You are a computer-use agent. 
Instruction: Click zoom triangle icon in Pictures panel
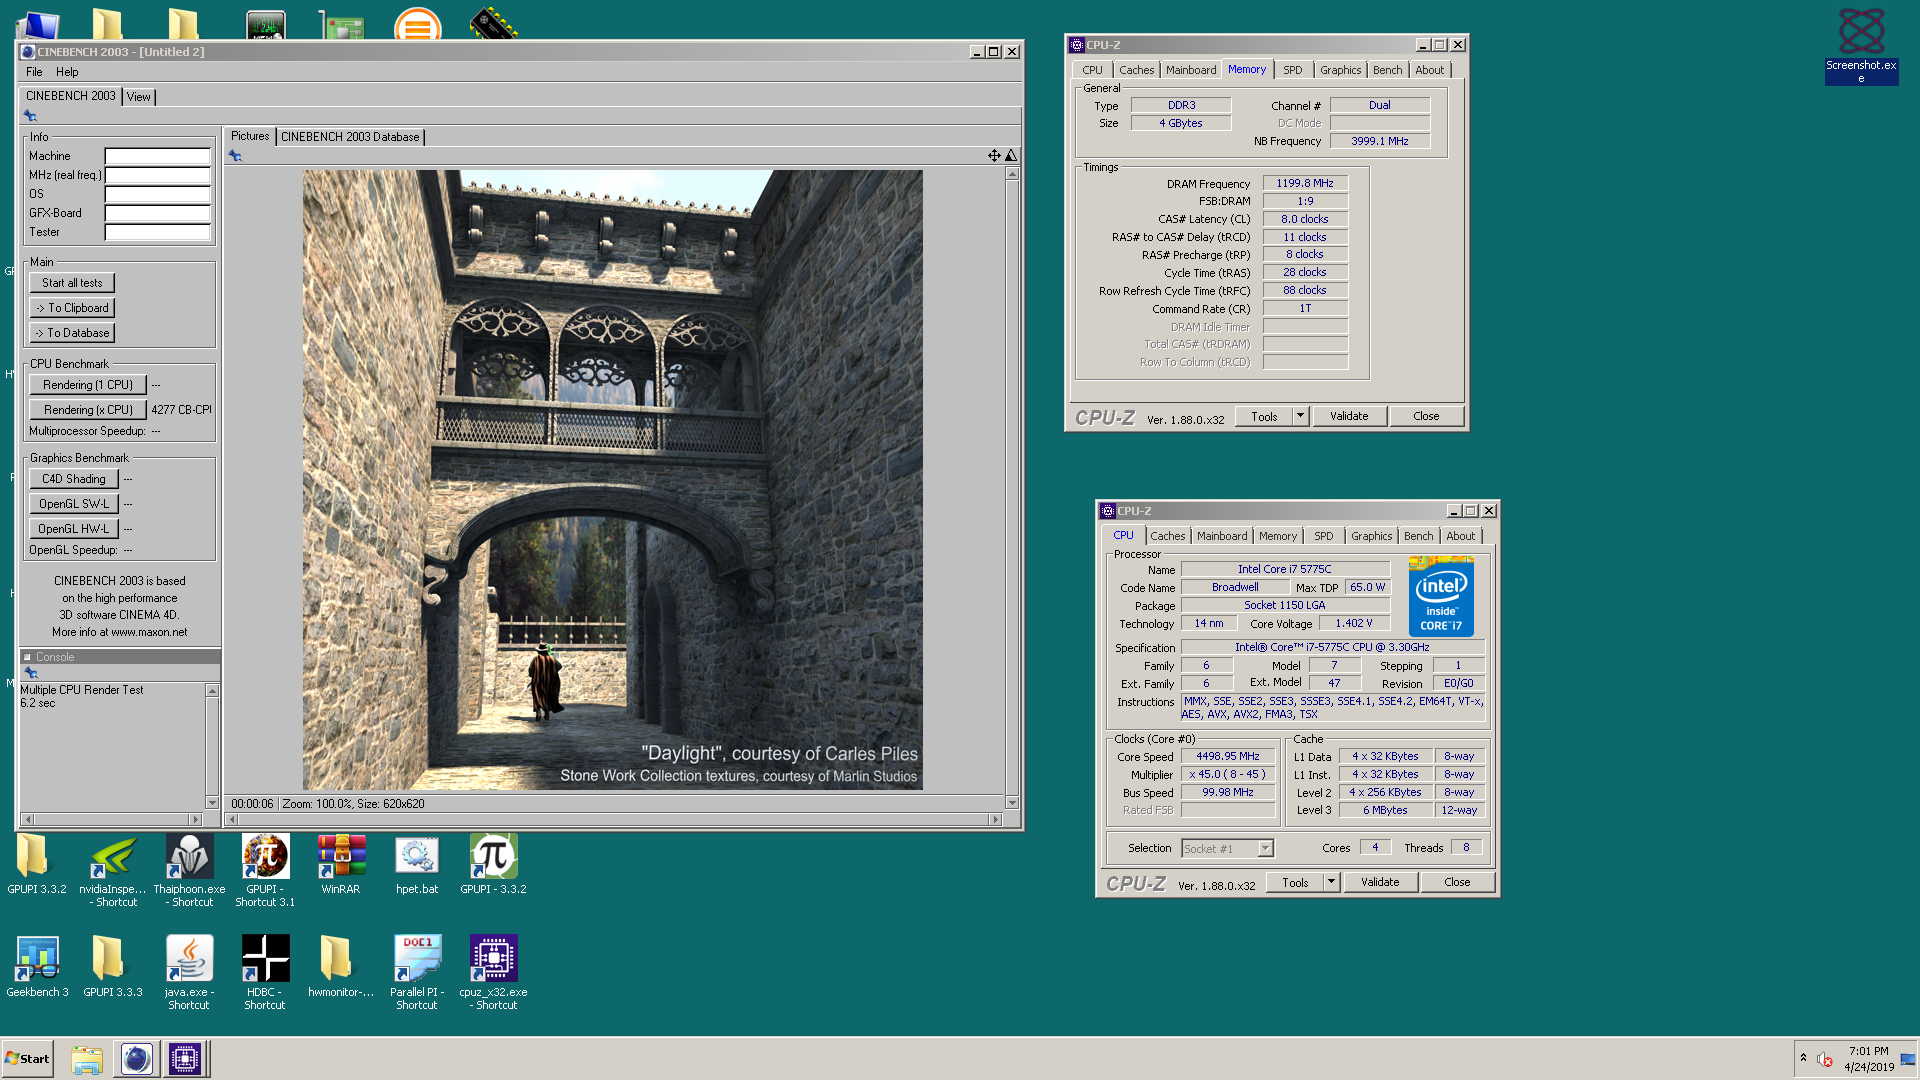pos(1011,155)
